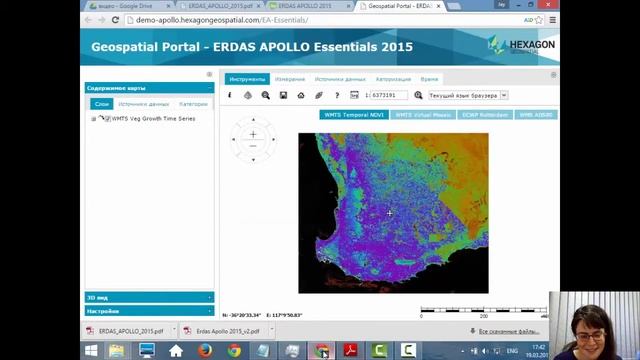Open downloaded Erdas Apollo 2015_v2.pdf file

click(224, 331)
